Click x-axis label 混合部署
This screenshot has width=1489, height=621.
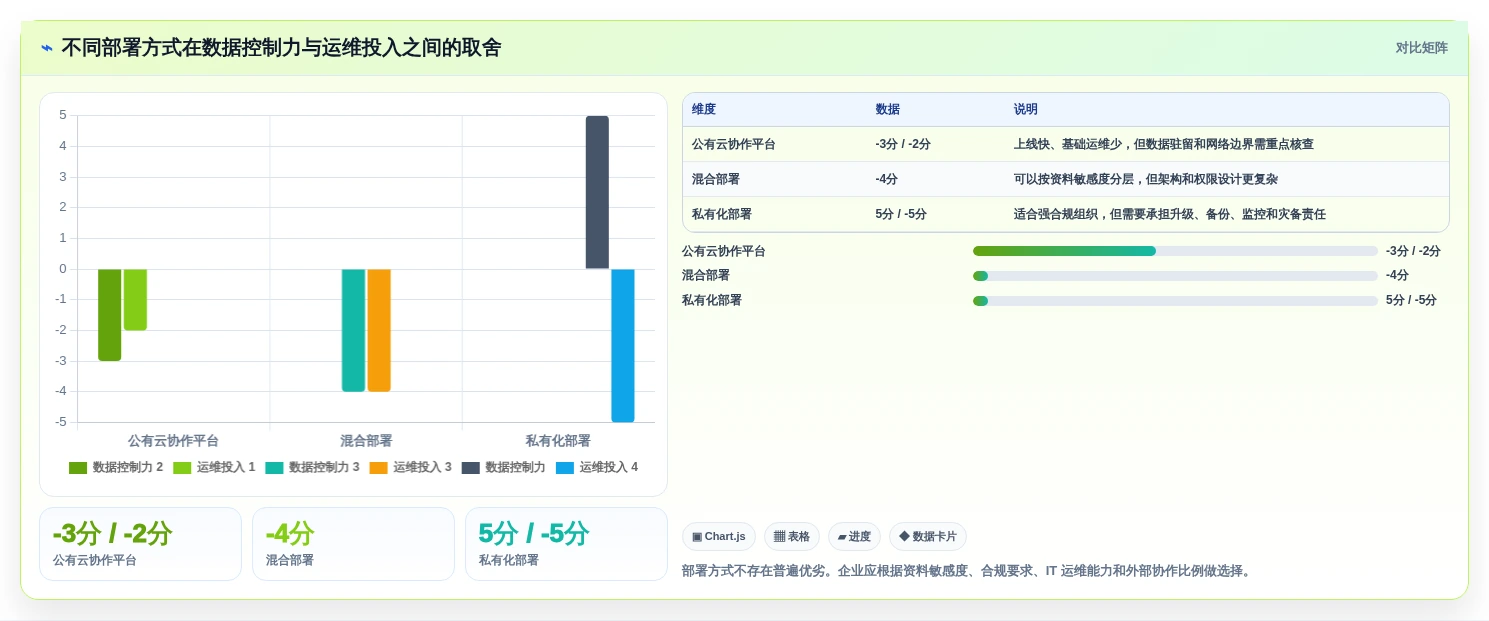pos(366,441)
